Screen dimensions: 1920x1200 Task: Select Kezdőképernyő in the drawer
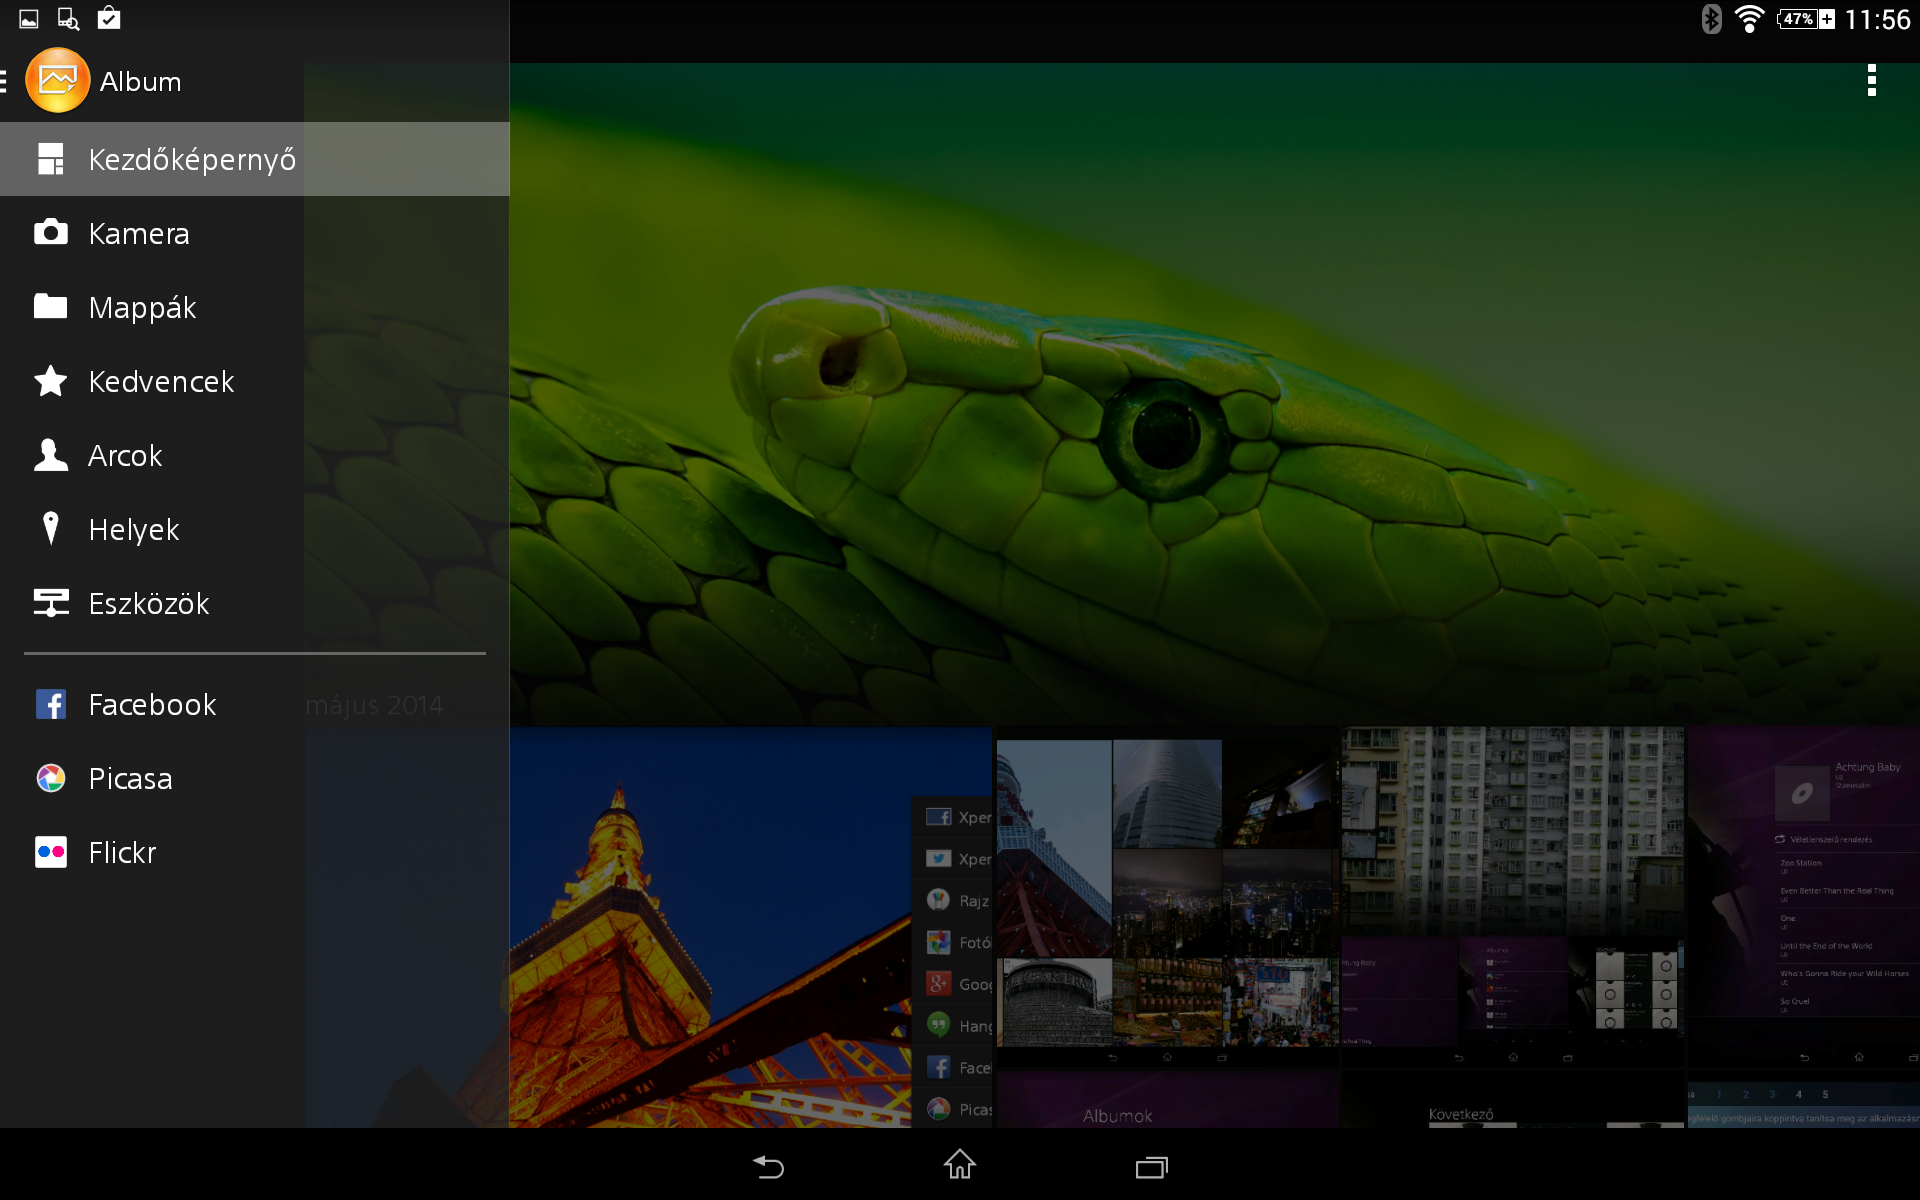pos(254,159)
